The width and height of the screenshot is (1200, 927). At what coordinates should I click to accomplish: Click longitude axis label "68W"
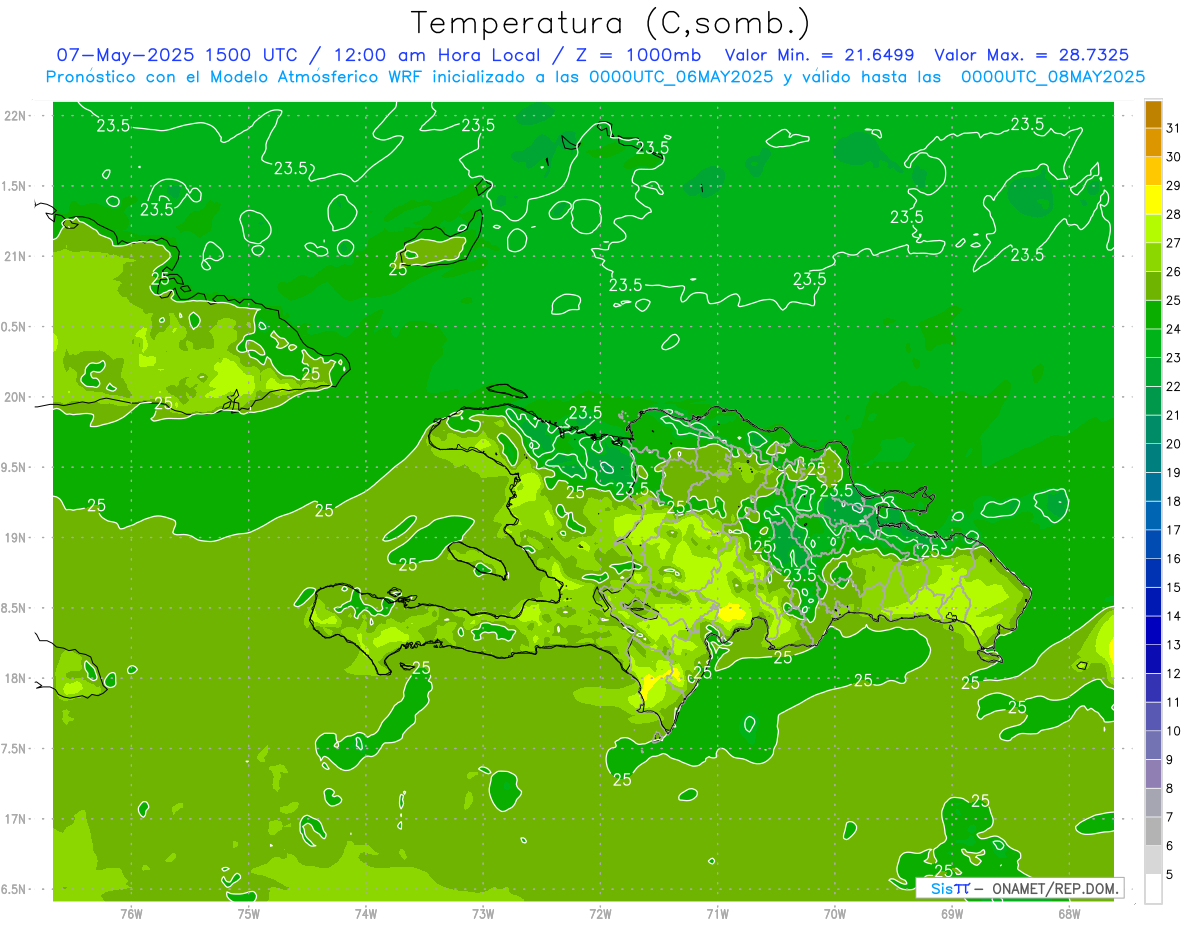[x=1069, y=913]
